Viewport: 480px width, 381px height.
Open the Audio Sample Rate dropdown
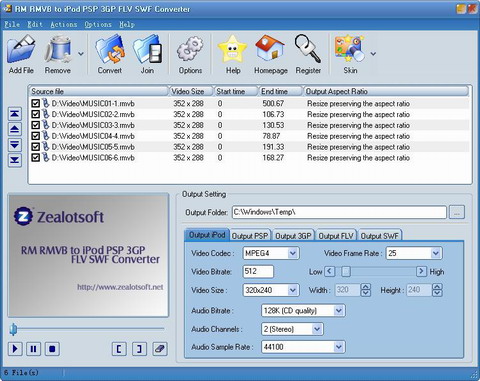(x=338, y=347)
